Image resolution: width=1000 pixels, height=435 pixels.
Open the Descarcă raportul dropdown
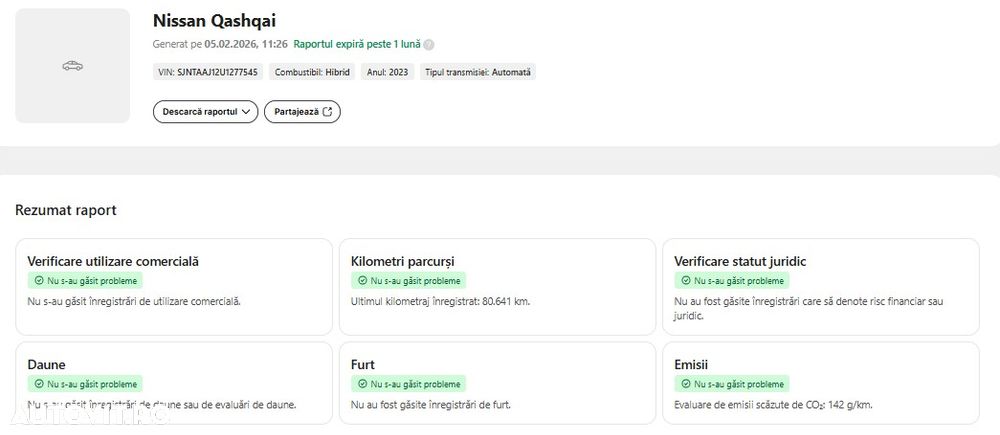(x=205, y=112)
